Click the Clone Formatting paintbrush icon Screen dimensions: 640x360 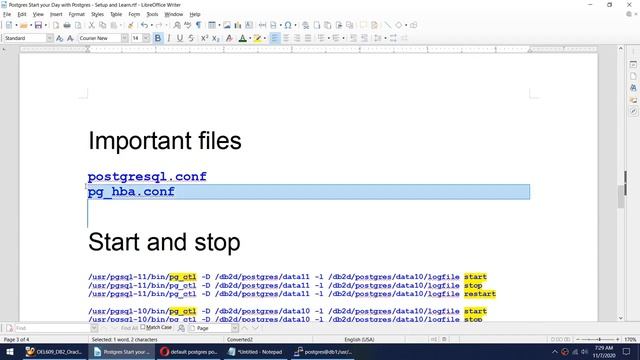pyautogui.click(x=131, y=25)
